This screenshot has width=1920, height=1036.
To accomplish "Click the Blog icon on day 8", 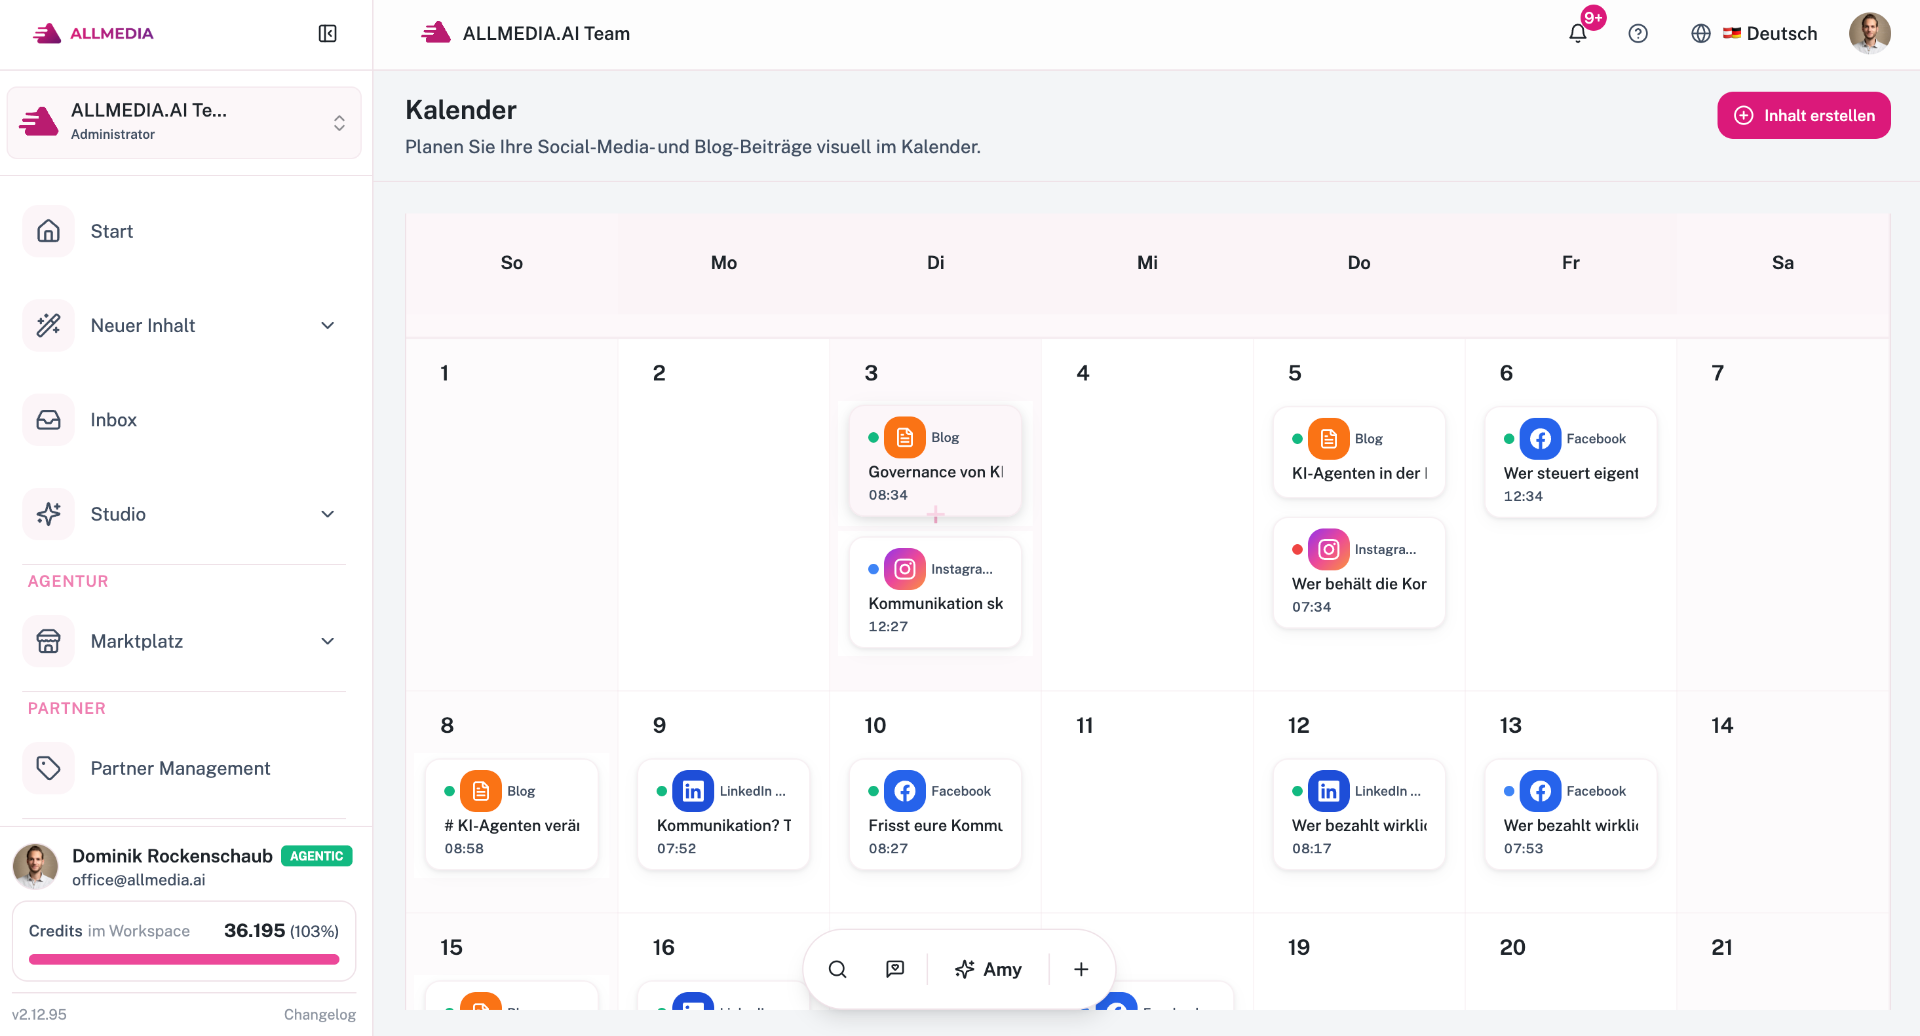I will point(481,791).
